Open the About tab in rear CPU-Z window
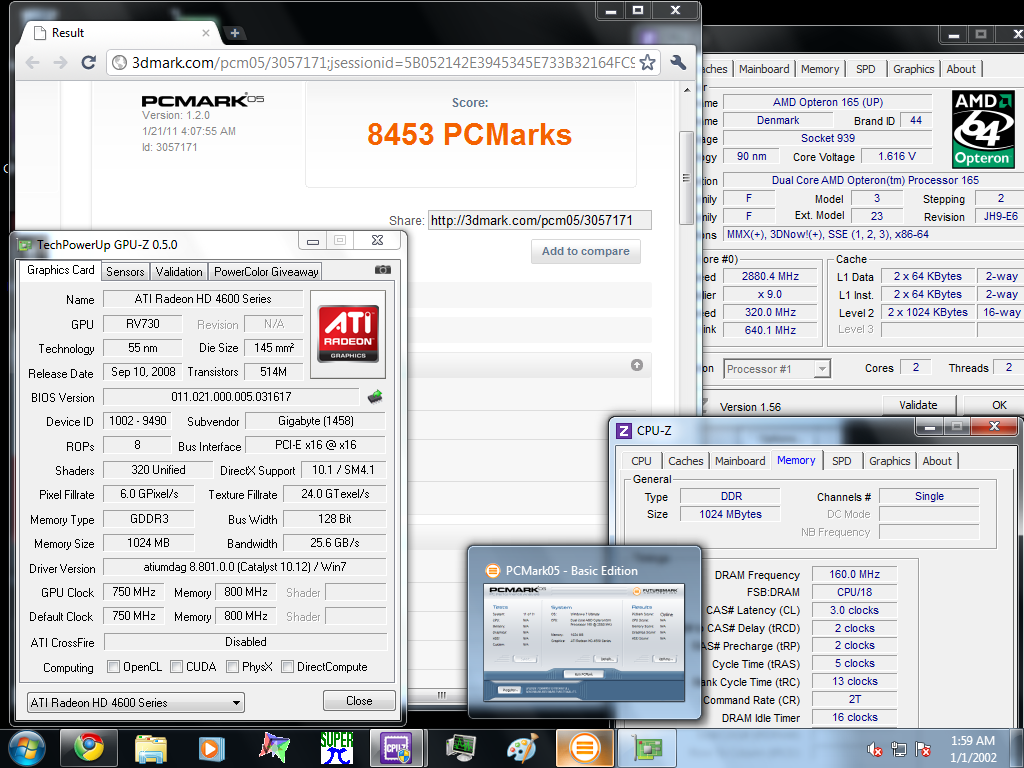 coord(961,69)
